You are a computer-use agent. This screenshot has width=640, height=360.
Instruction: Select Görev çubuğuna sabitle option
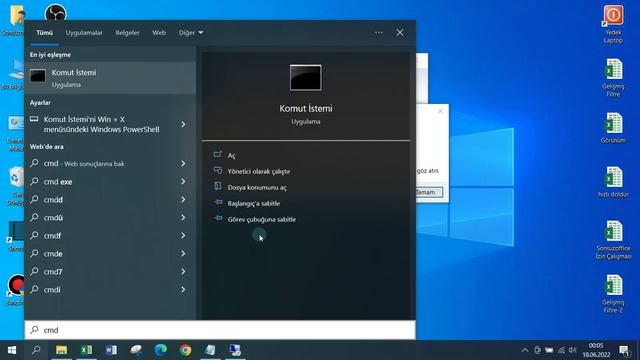click(x=262, y=219)
